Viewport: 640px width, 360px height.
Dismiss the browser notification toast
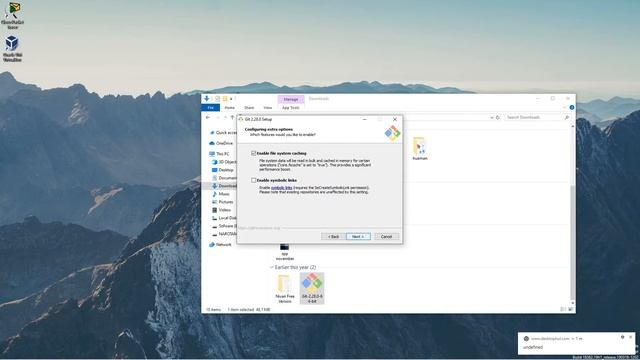631,337
